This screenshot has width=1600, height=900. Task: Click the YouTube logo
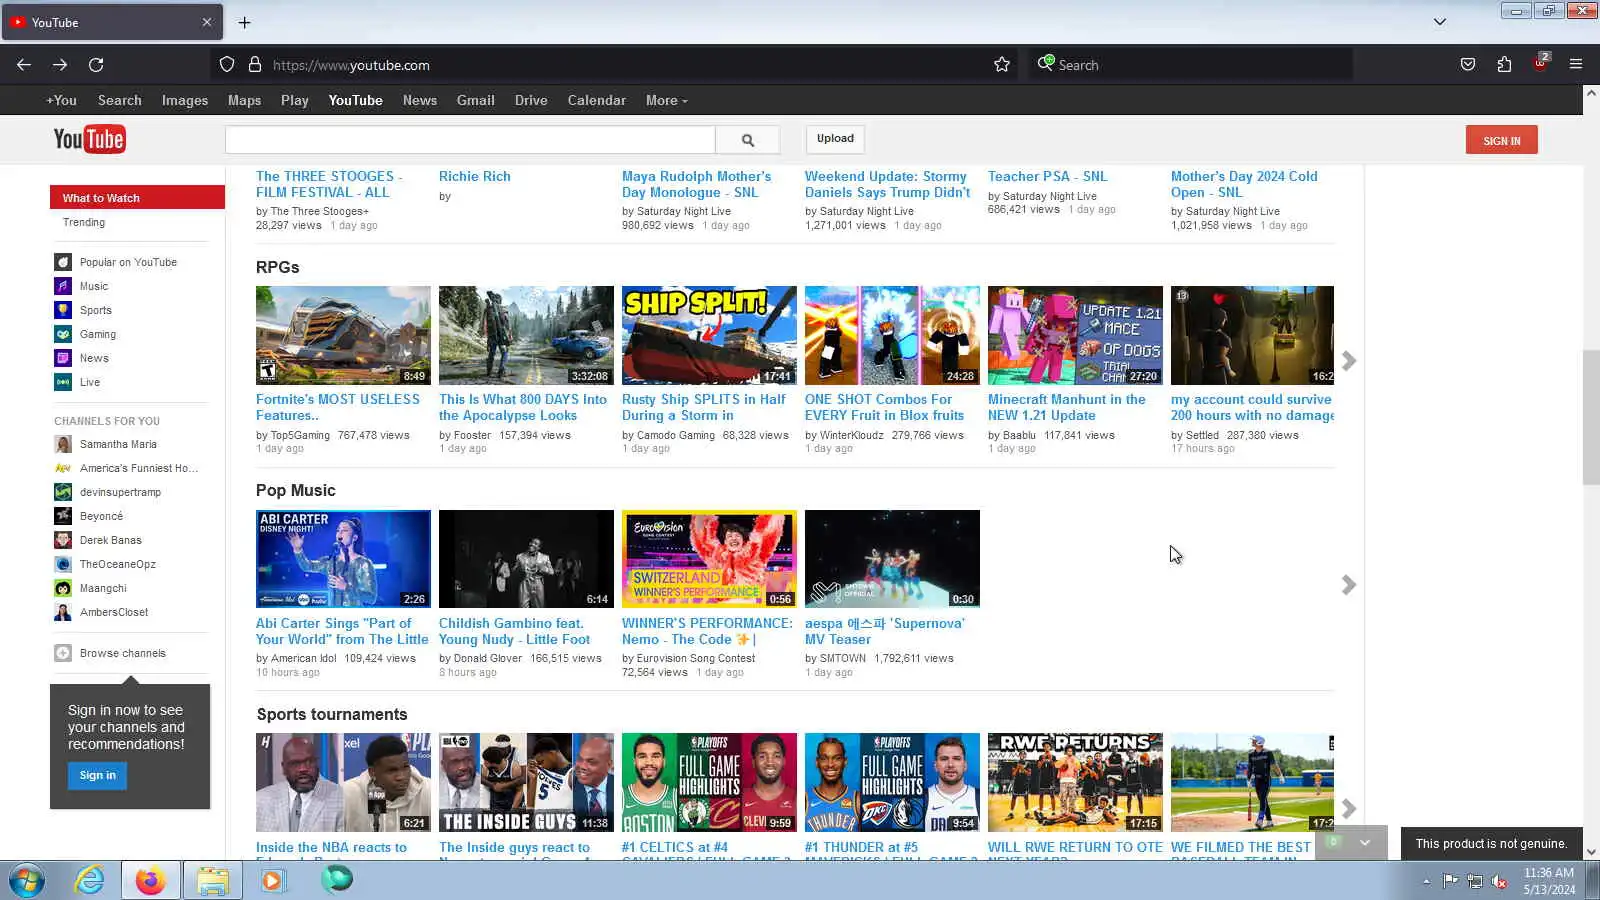(x=89, y=139)
